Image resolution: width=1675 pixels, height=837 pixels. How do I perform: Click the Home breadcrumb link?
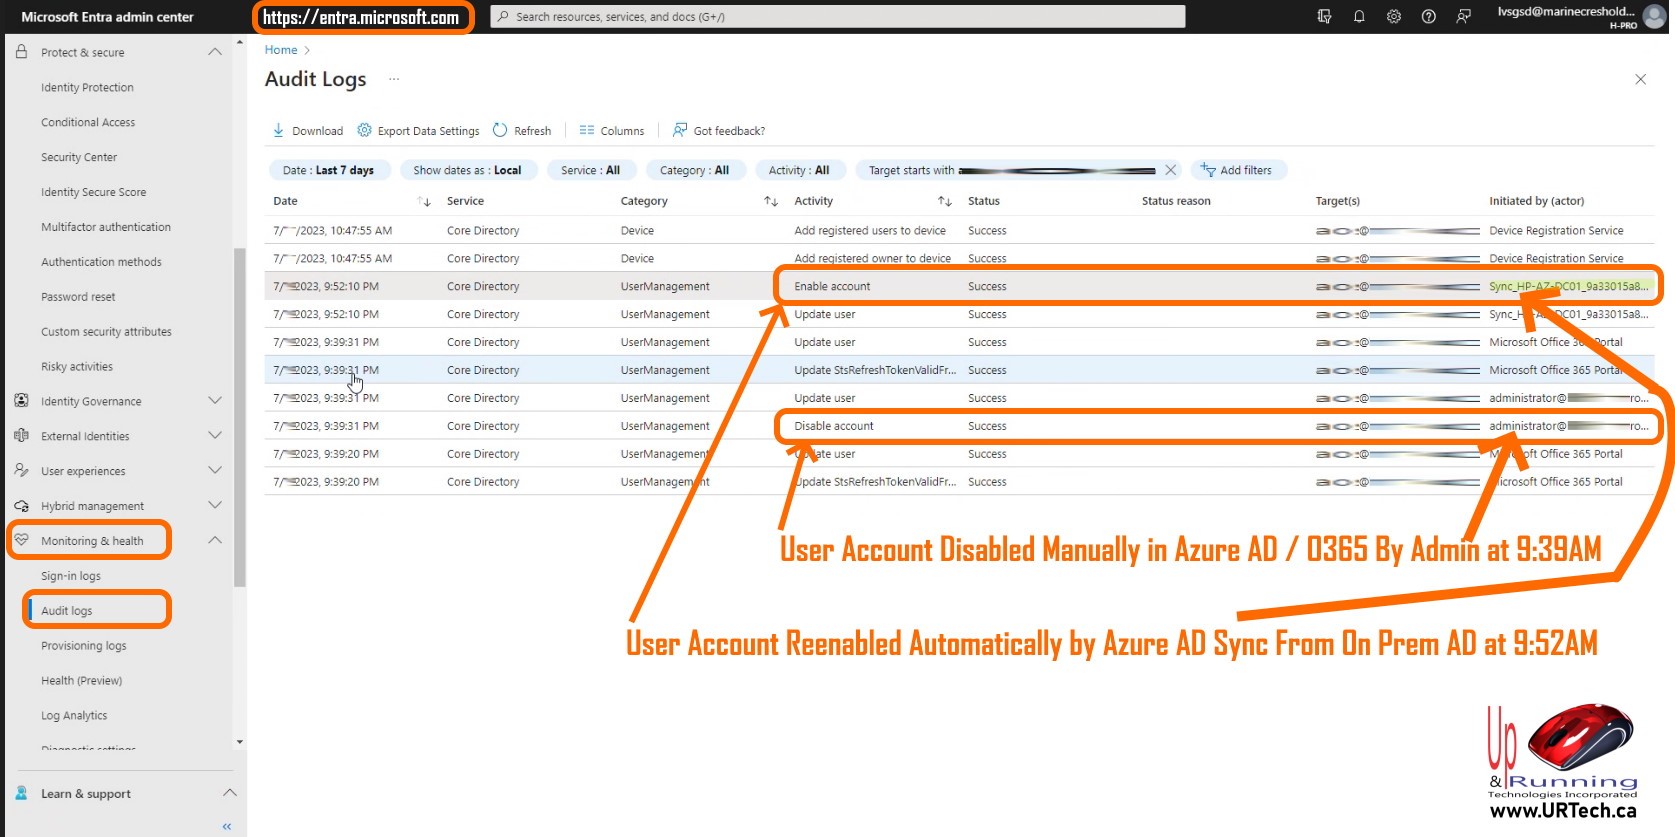tap(281, 50)
